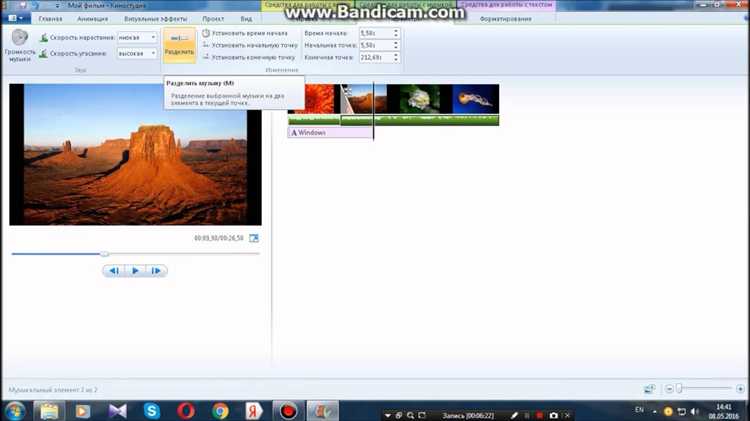Viewport: 750px width, 421px height.
Task: Open the View (Вид) ribbon tab
Action: pos(246,19)
